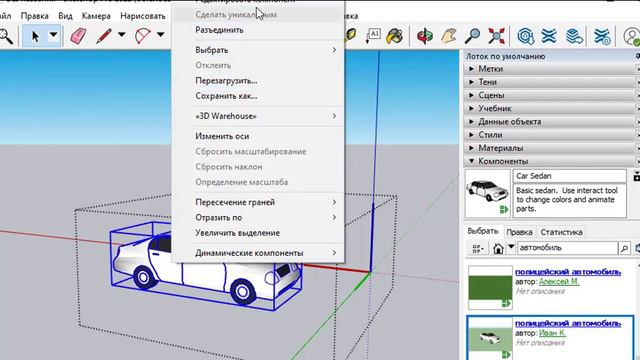Open the view options grid icon
Image resolution: width=640 pixels, height=360 pixels.
(x=478, y=248)
